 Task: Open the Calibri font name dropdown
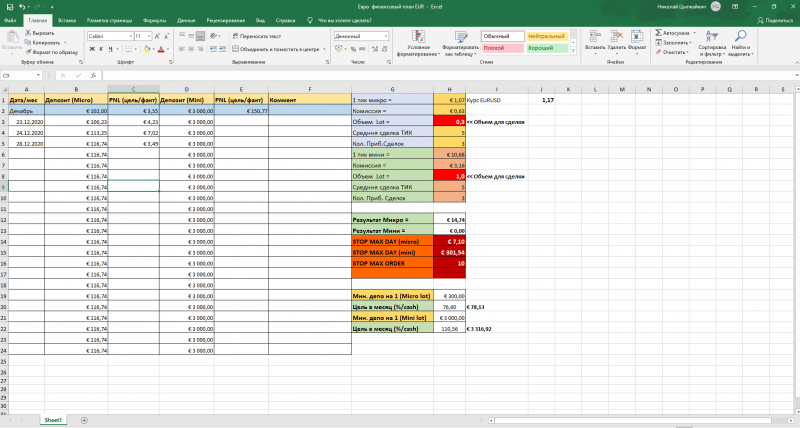(131, 36)
